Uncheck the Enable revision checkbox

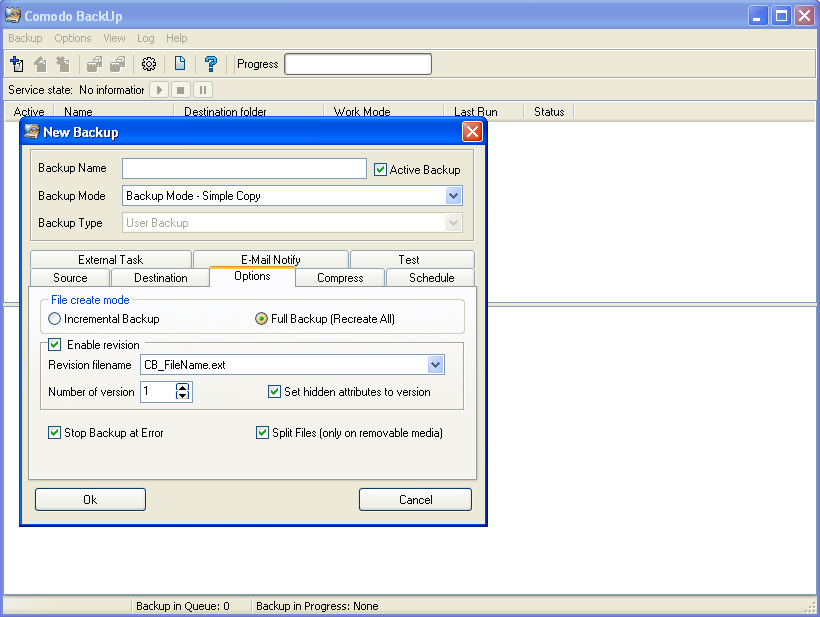54,345
